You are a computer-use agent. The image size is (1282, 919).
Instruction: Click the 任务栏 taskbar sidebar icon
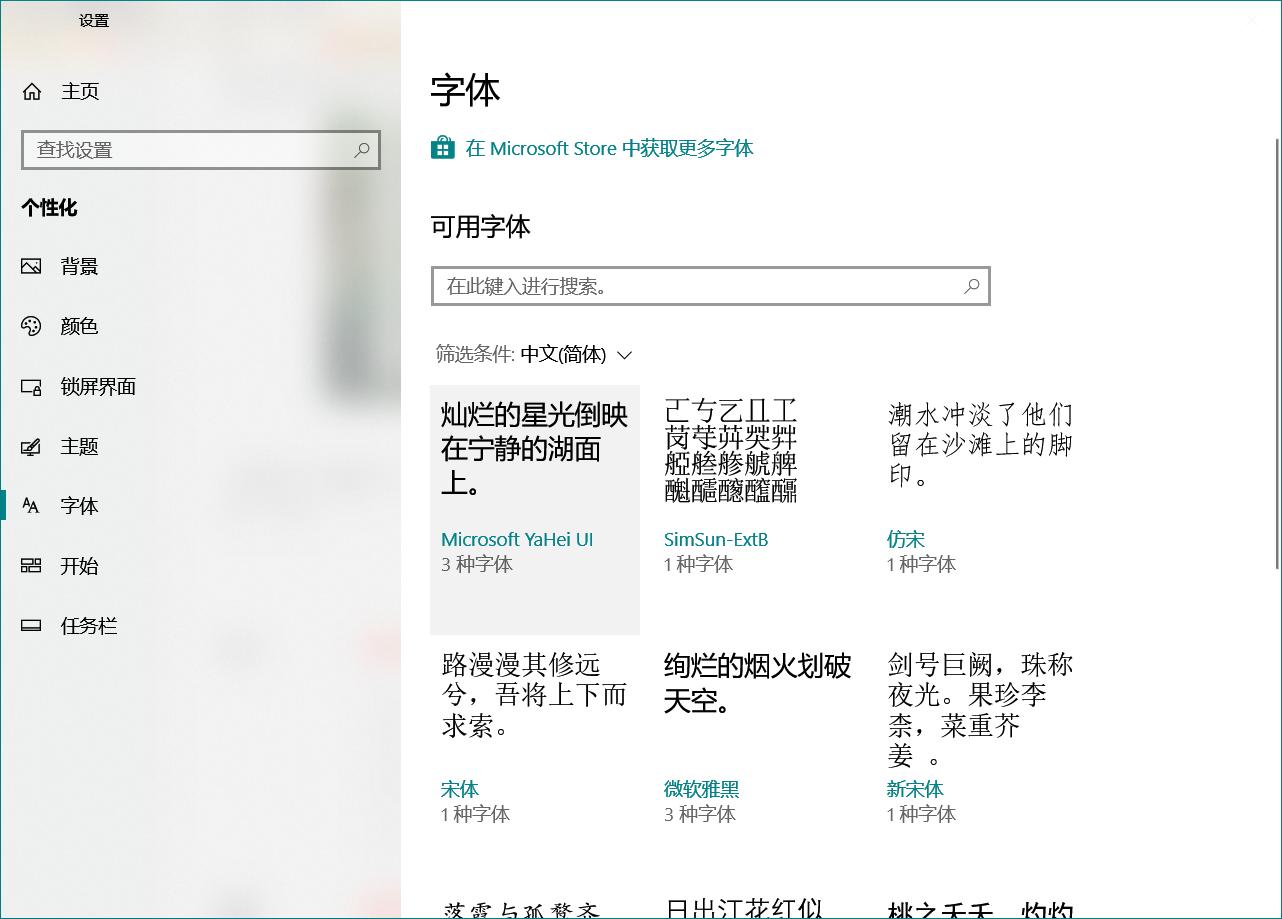click(x=31, y=626)
